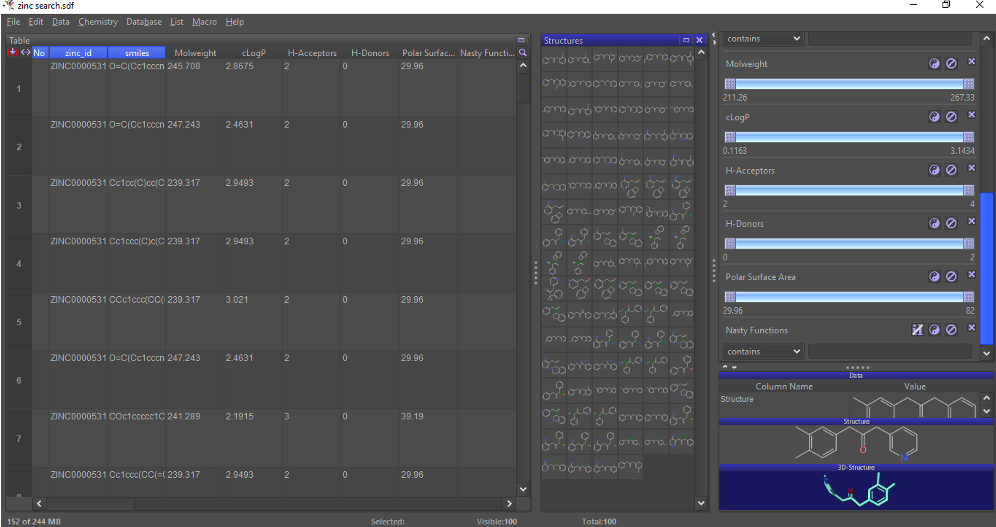The height and width of the screenshot is (527, 996).
Task: Toggle the Nasty Functions filter enable icon
Action: coord(917,329)
